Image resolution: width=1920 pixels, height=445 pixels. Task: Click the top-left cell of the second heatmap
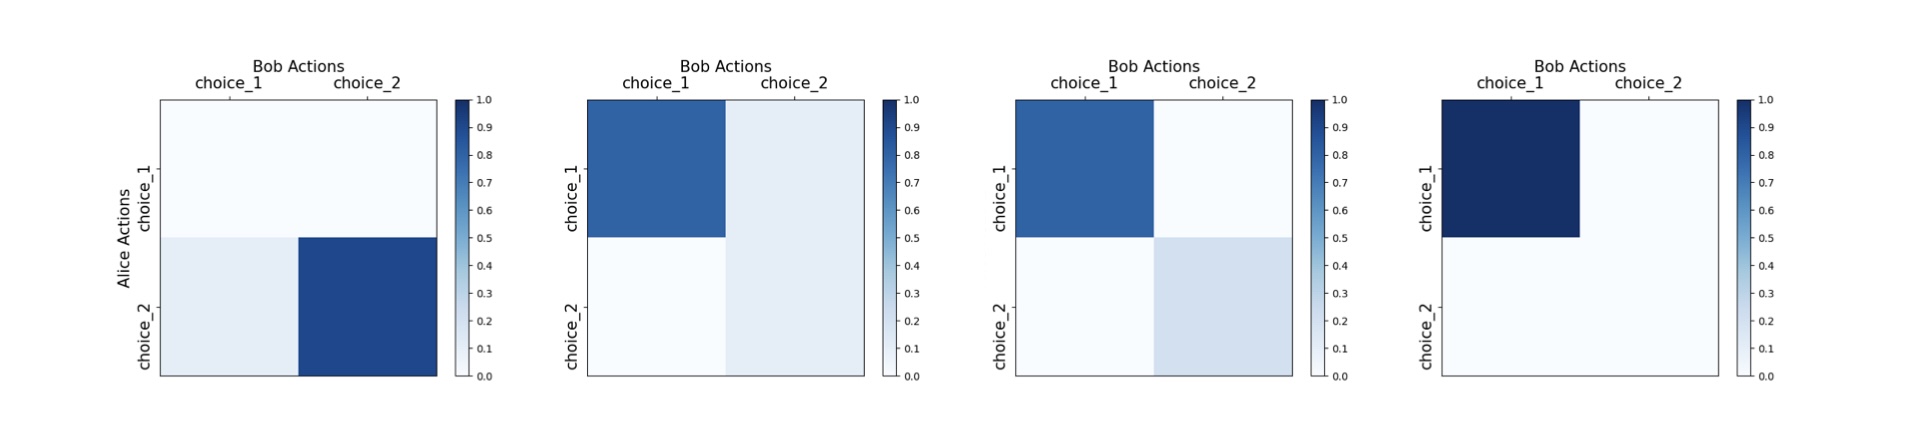[656, 168]
